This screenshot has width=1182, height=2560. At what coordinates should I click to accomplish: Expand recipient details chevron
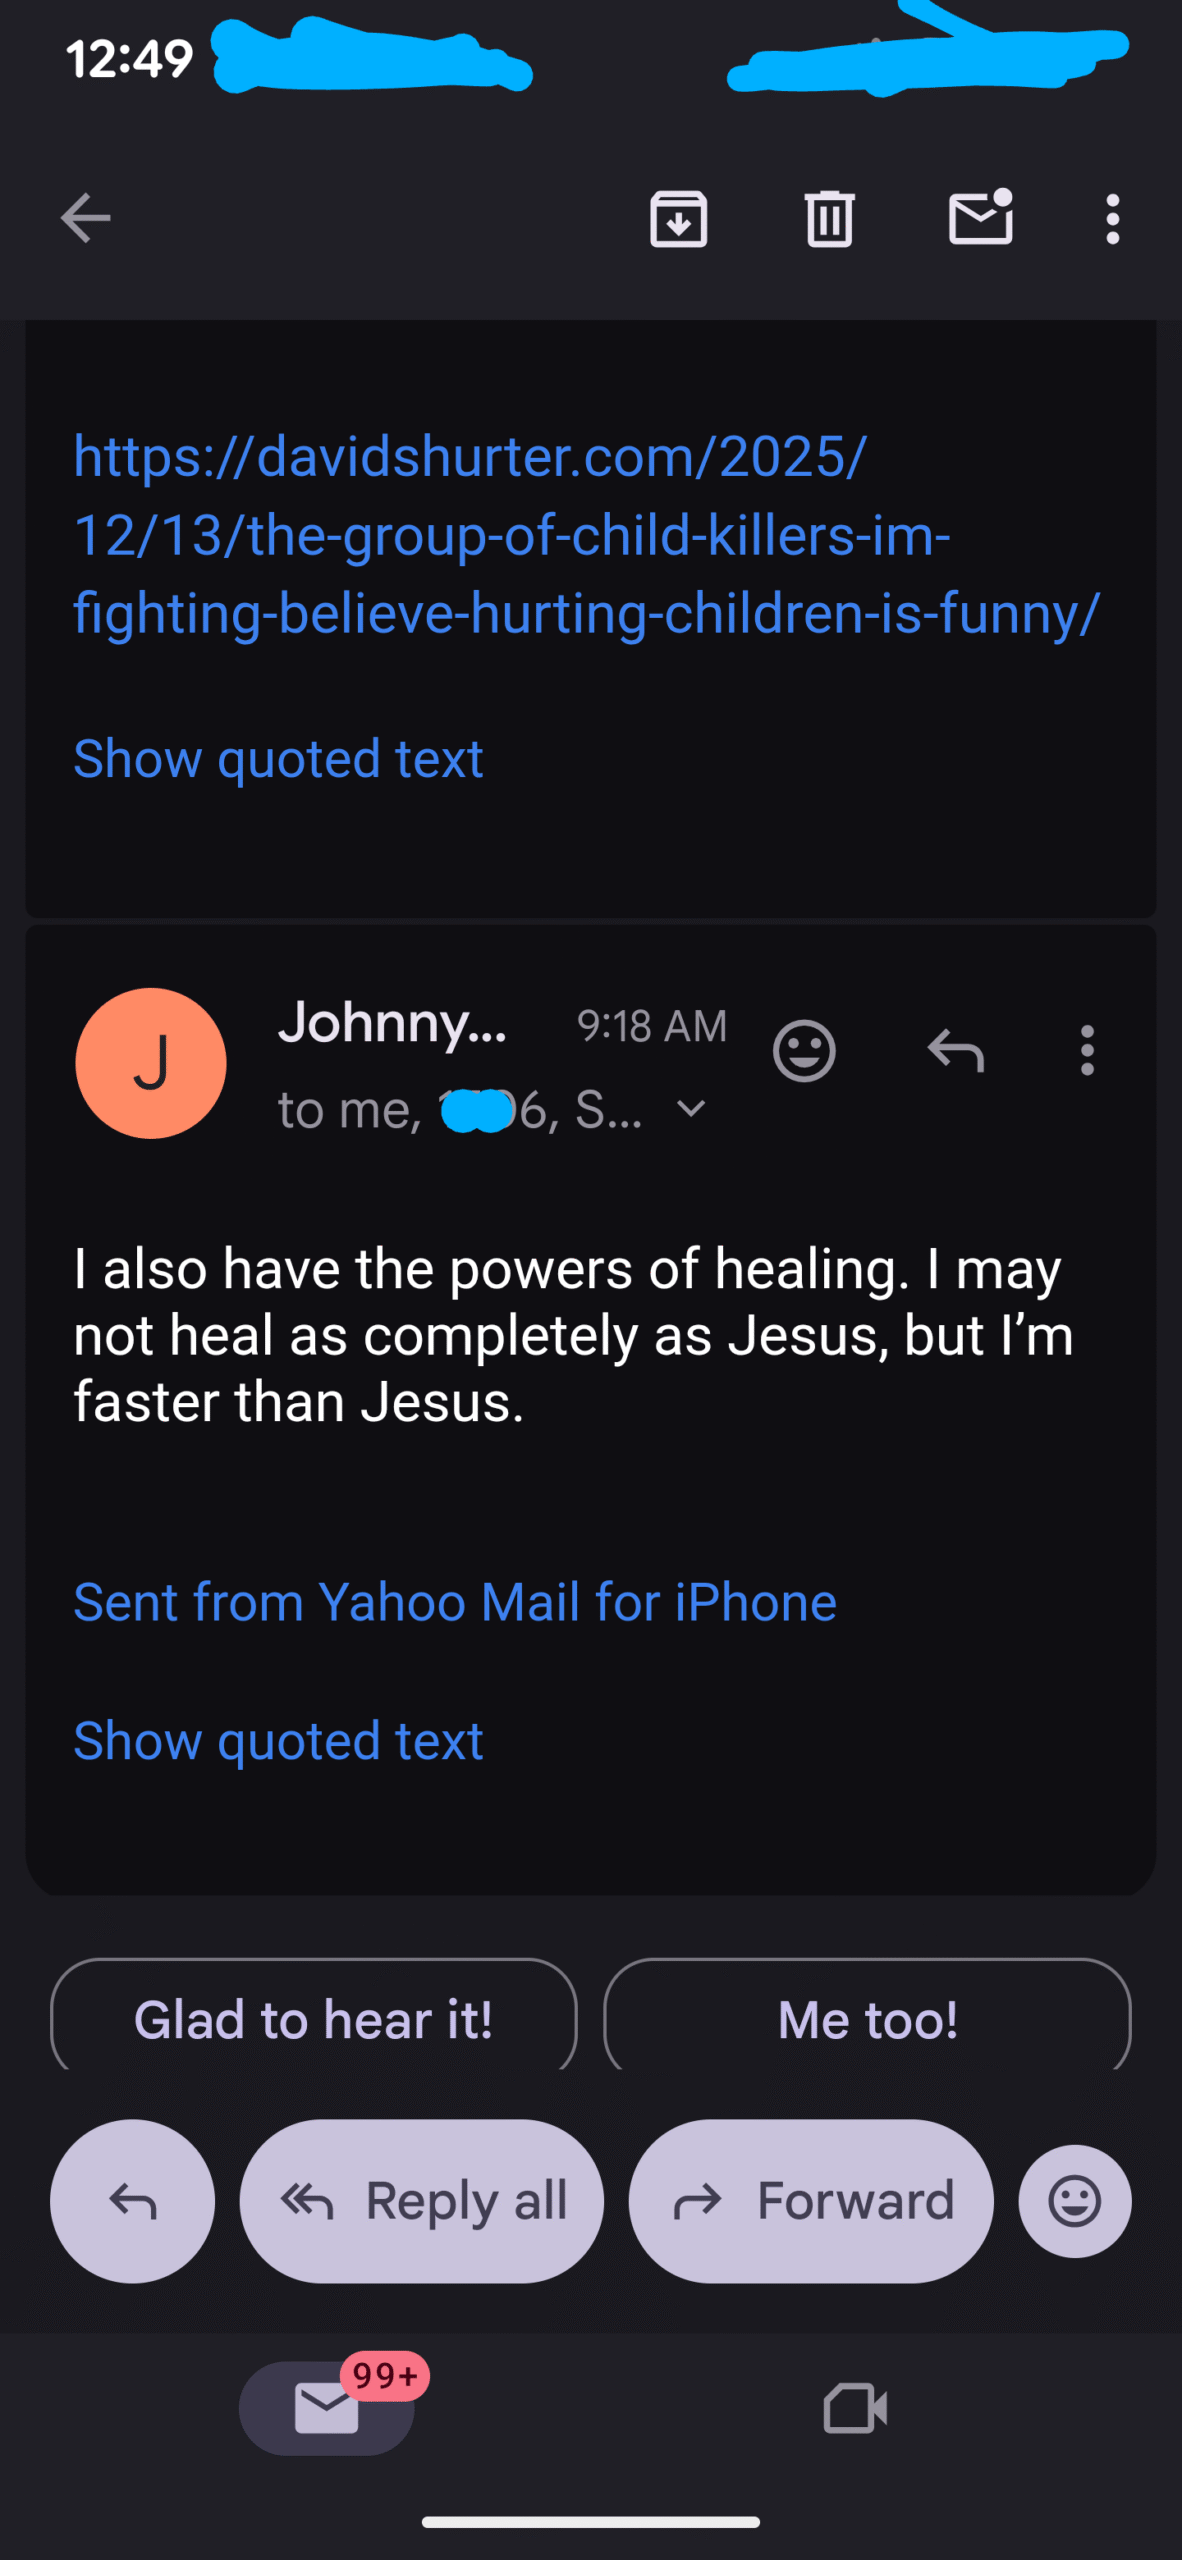pos(691,1108)
